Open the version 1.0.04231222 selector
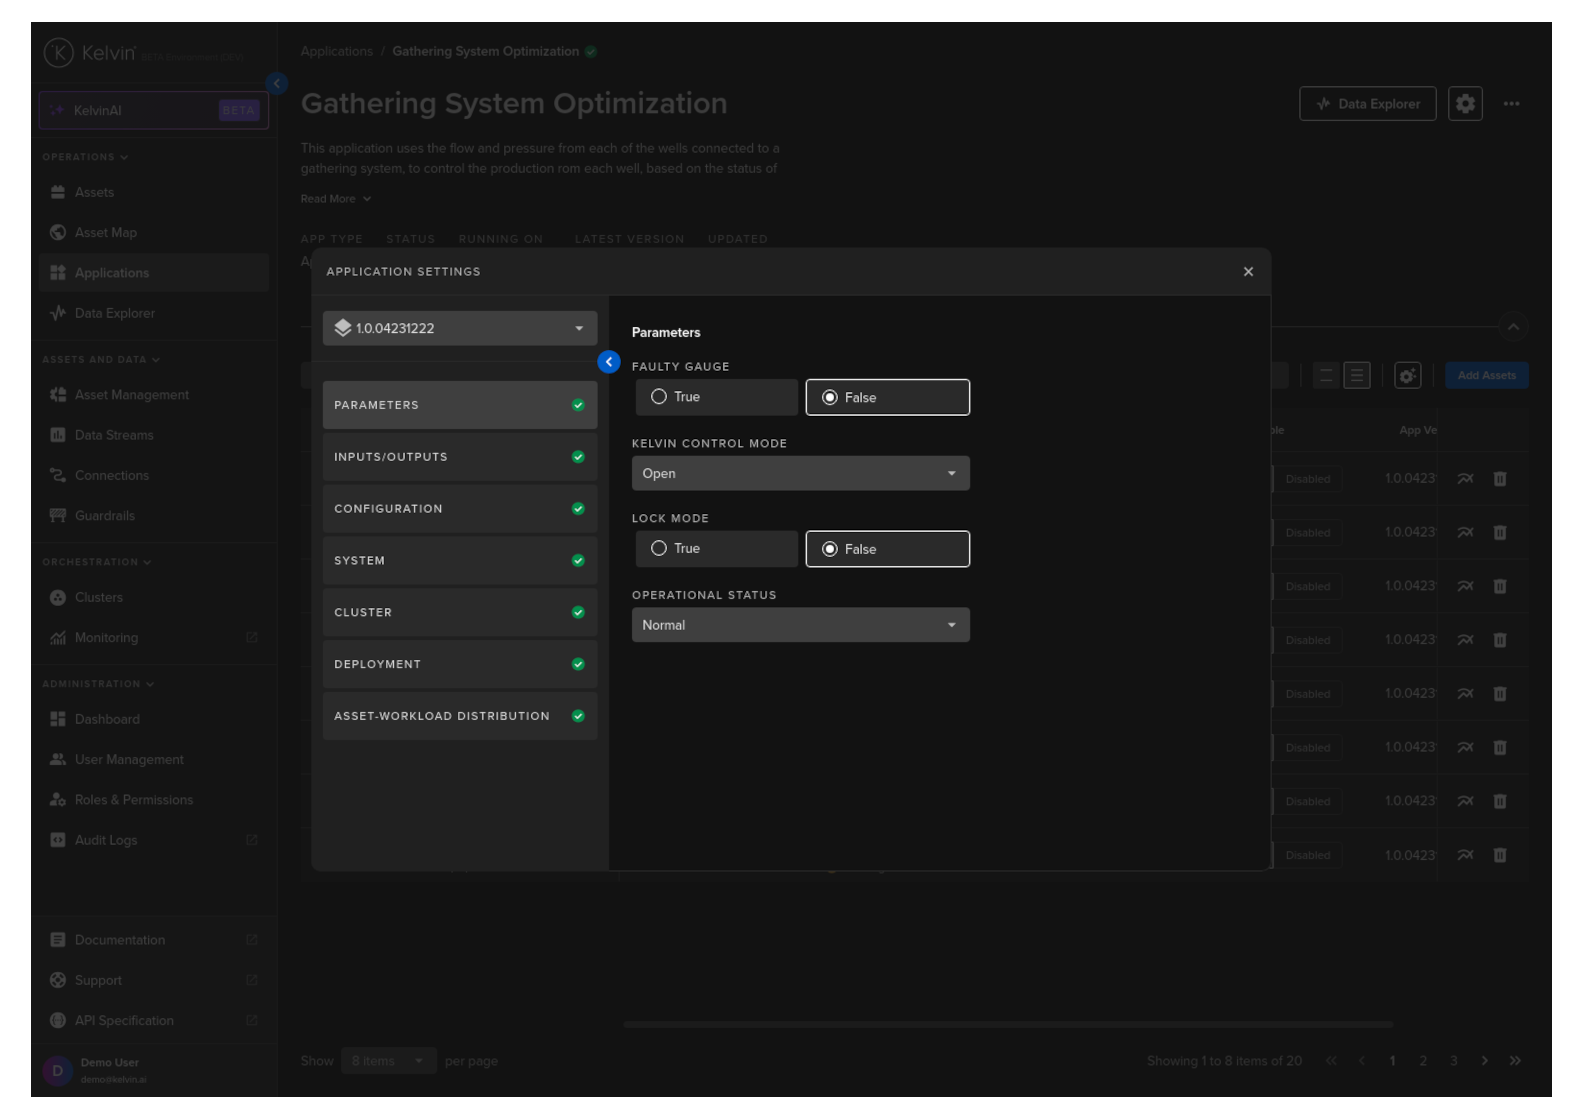 [459, 329]
